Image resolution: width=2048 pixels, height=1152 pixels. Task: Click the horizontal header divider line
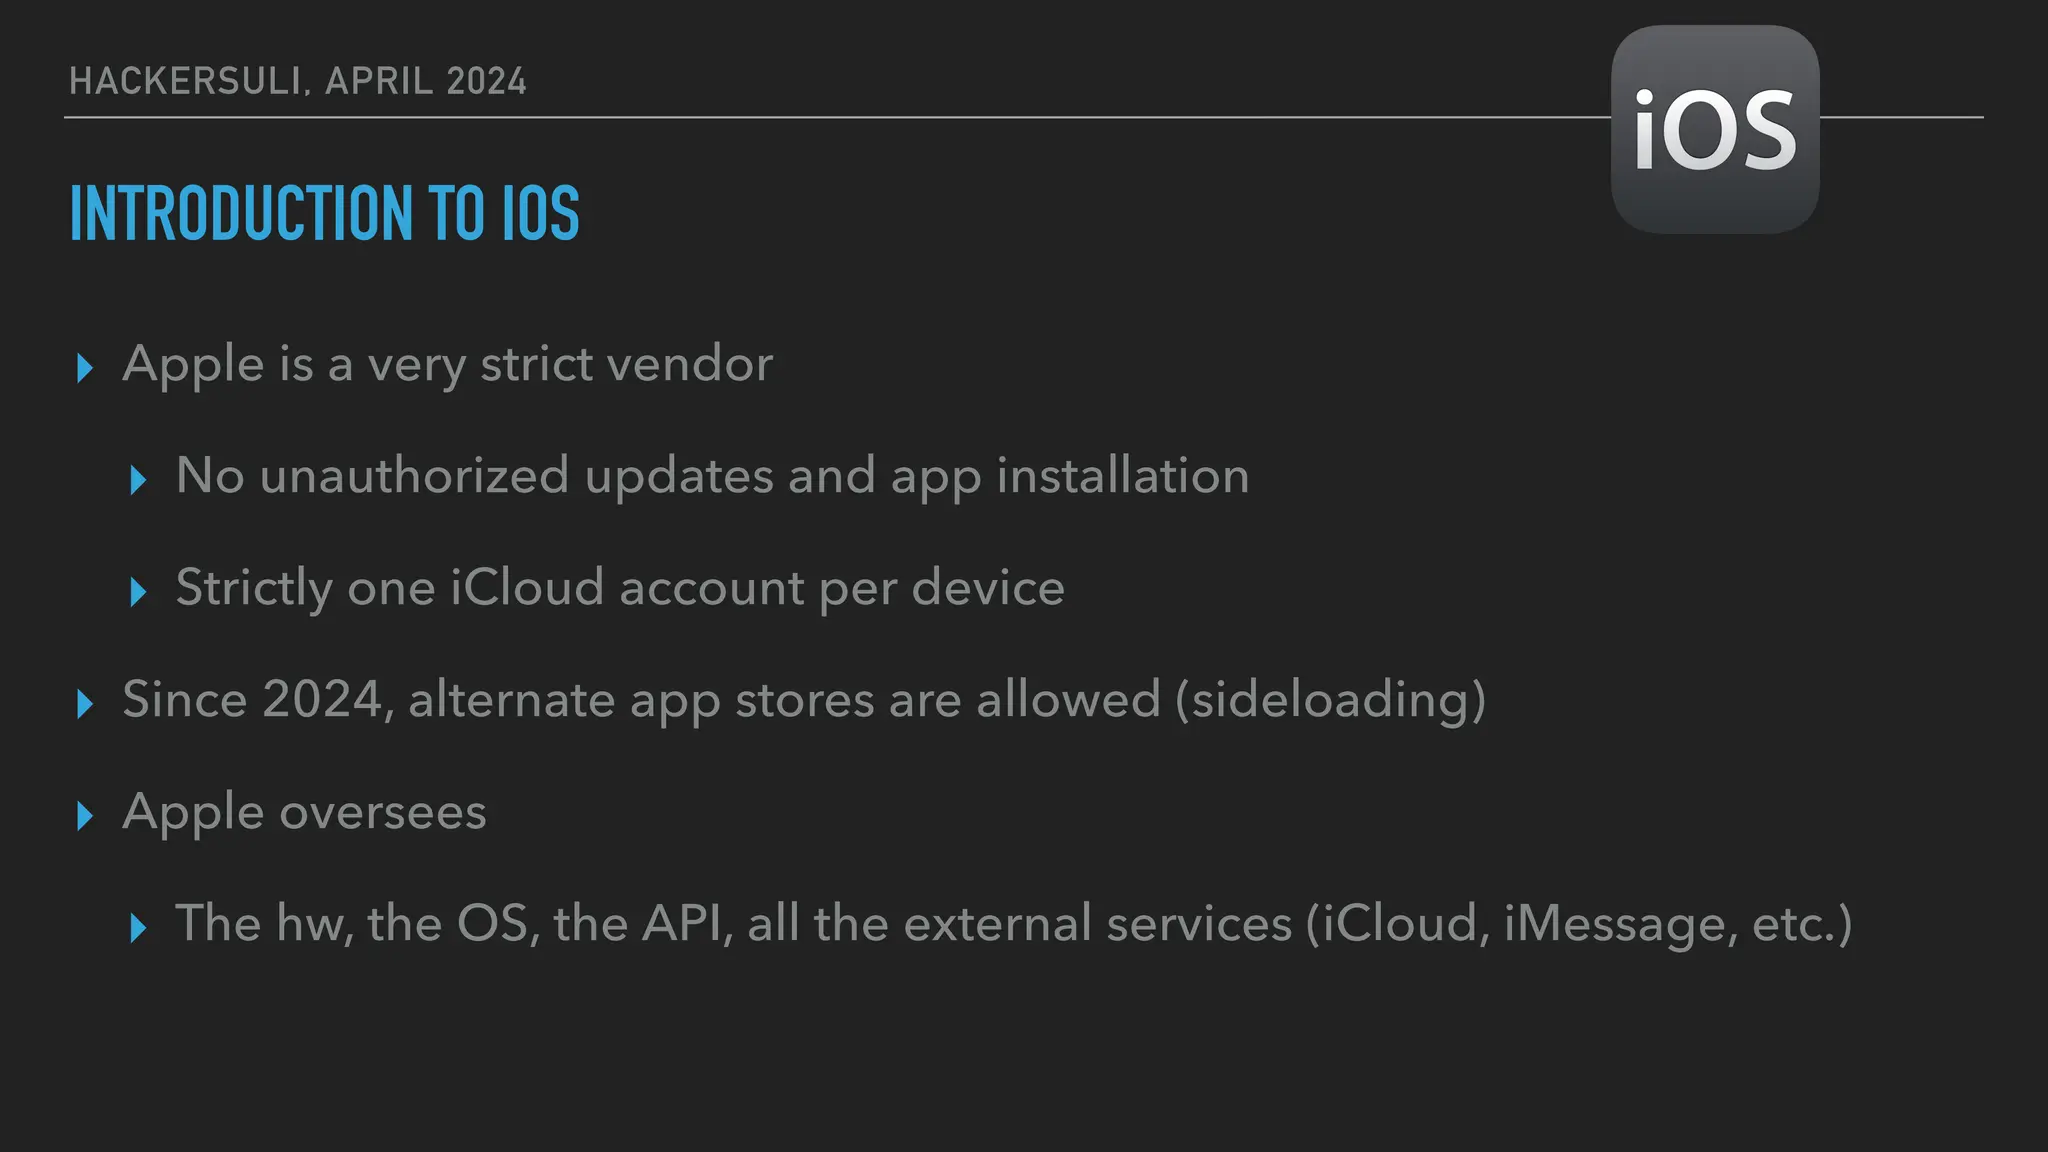pos(836,117)
